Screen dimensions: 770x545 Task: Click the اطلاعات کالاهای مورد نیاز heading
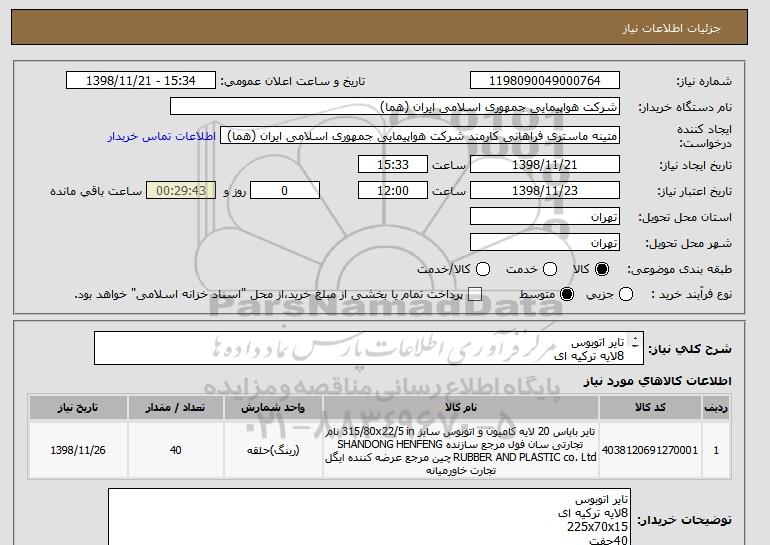pyautogui.click(x=658, y=381)
